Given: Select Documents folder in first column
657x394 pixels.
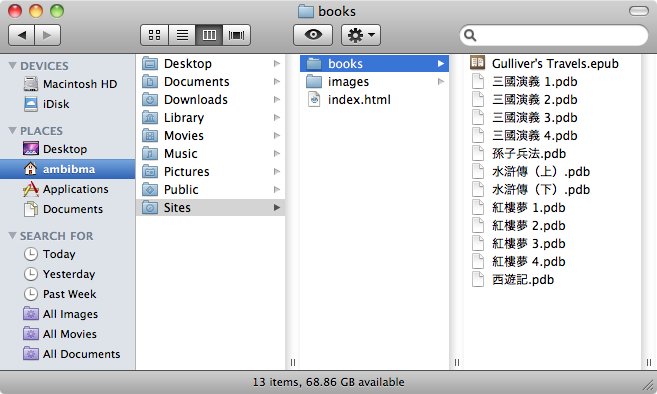Looking at the screenshot, I should 211,82.
